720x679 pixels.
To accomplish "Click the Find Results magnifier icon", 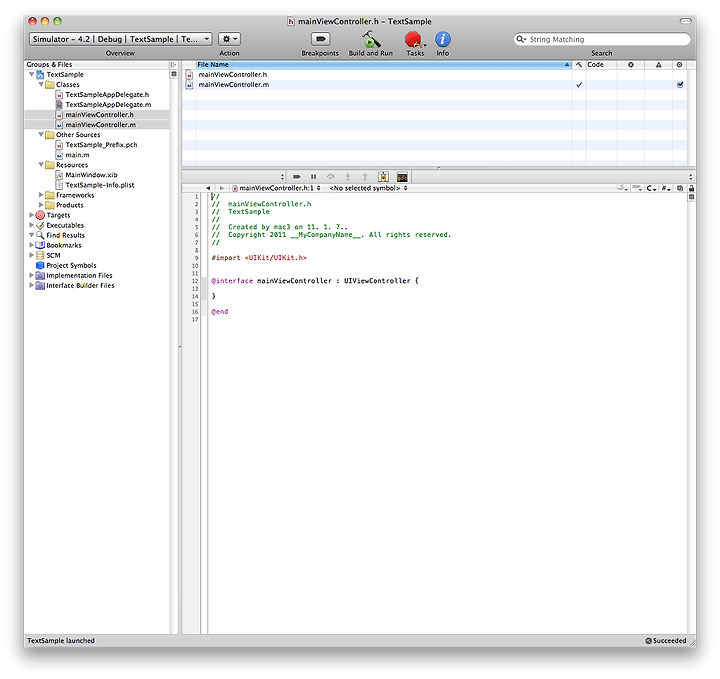I will [40, 235].
